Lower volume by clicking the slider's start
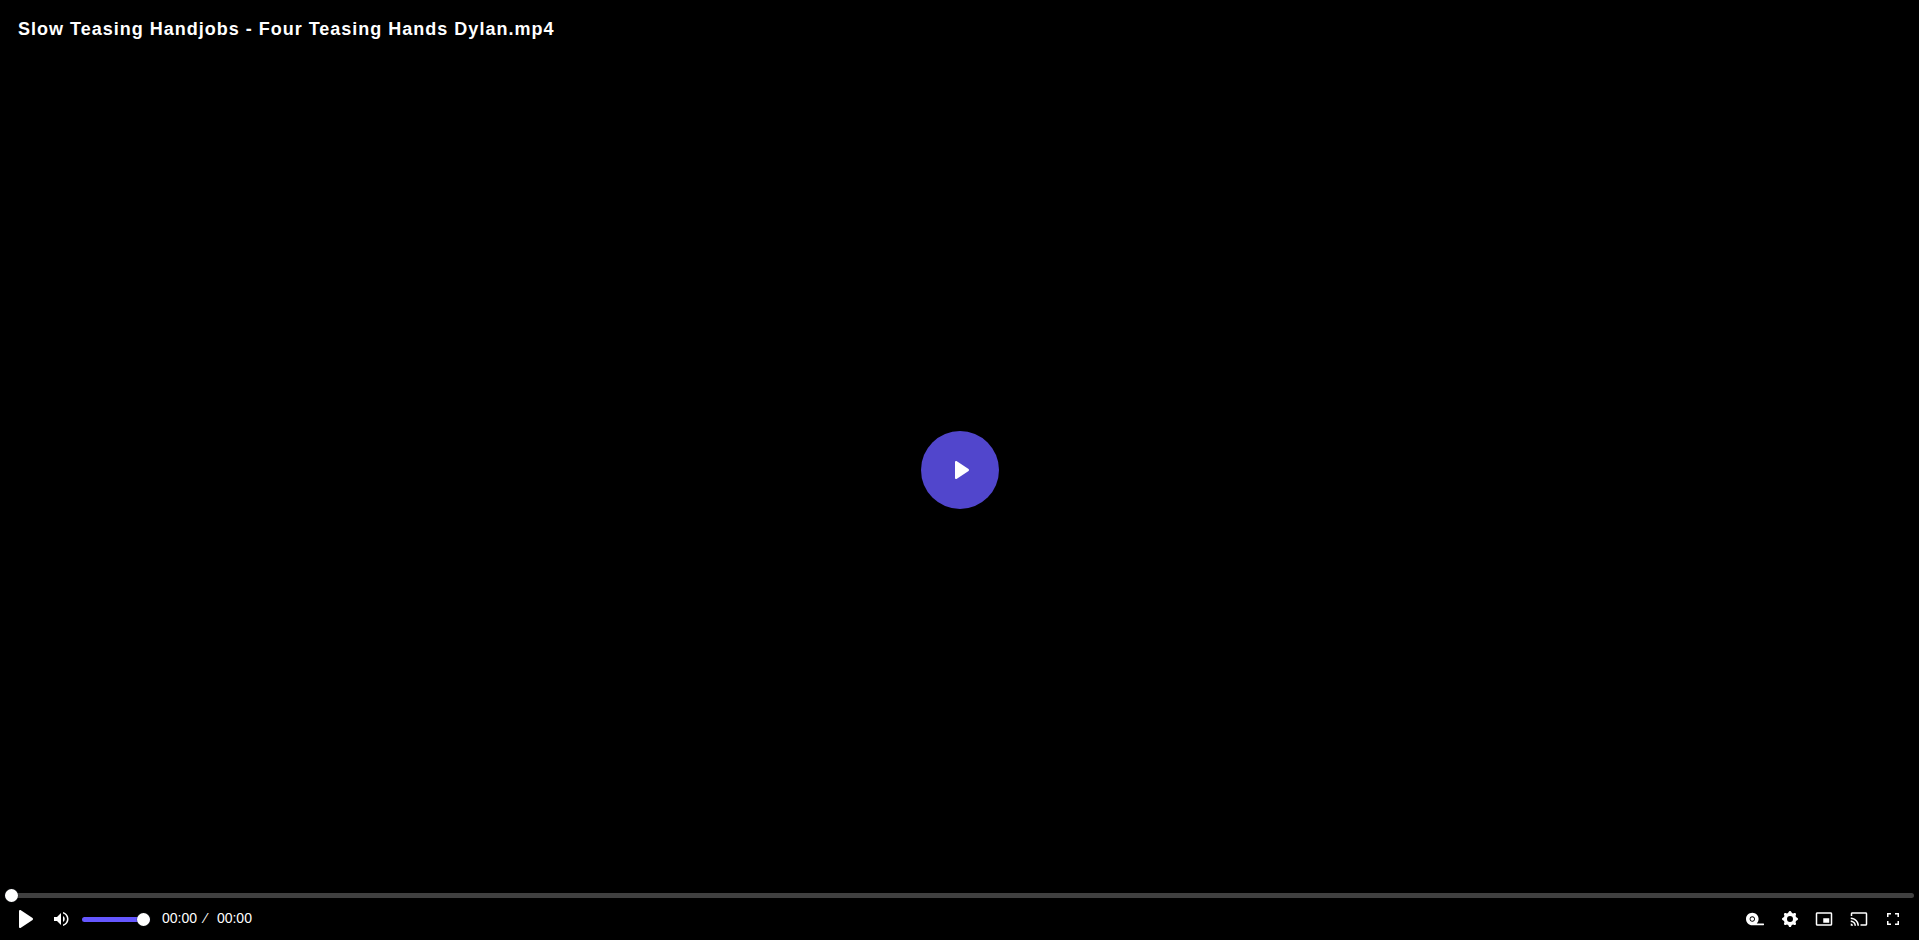The width and height of the screenshot is (1919, 940). [85, 919]
